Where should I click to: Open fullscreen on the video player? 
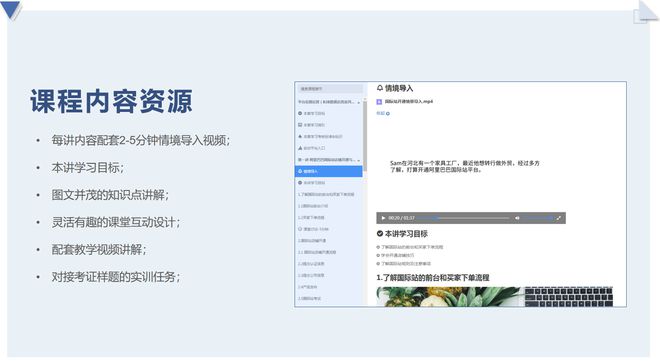(559, 218)
